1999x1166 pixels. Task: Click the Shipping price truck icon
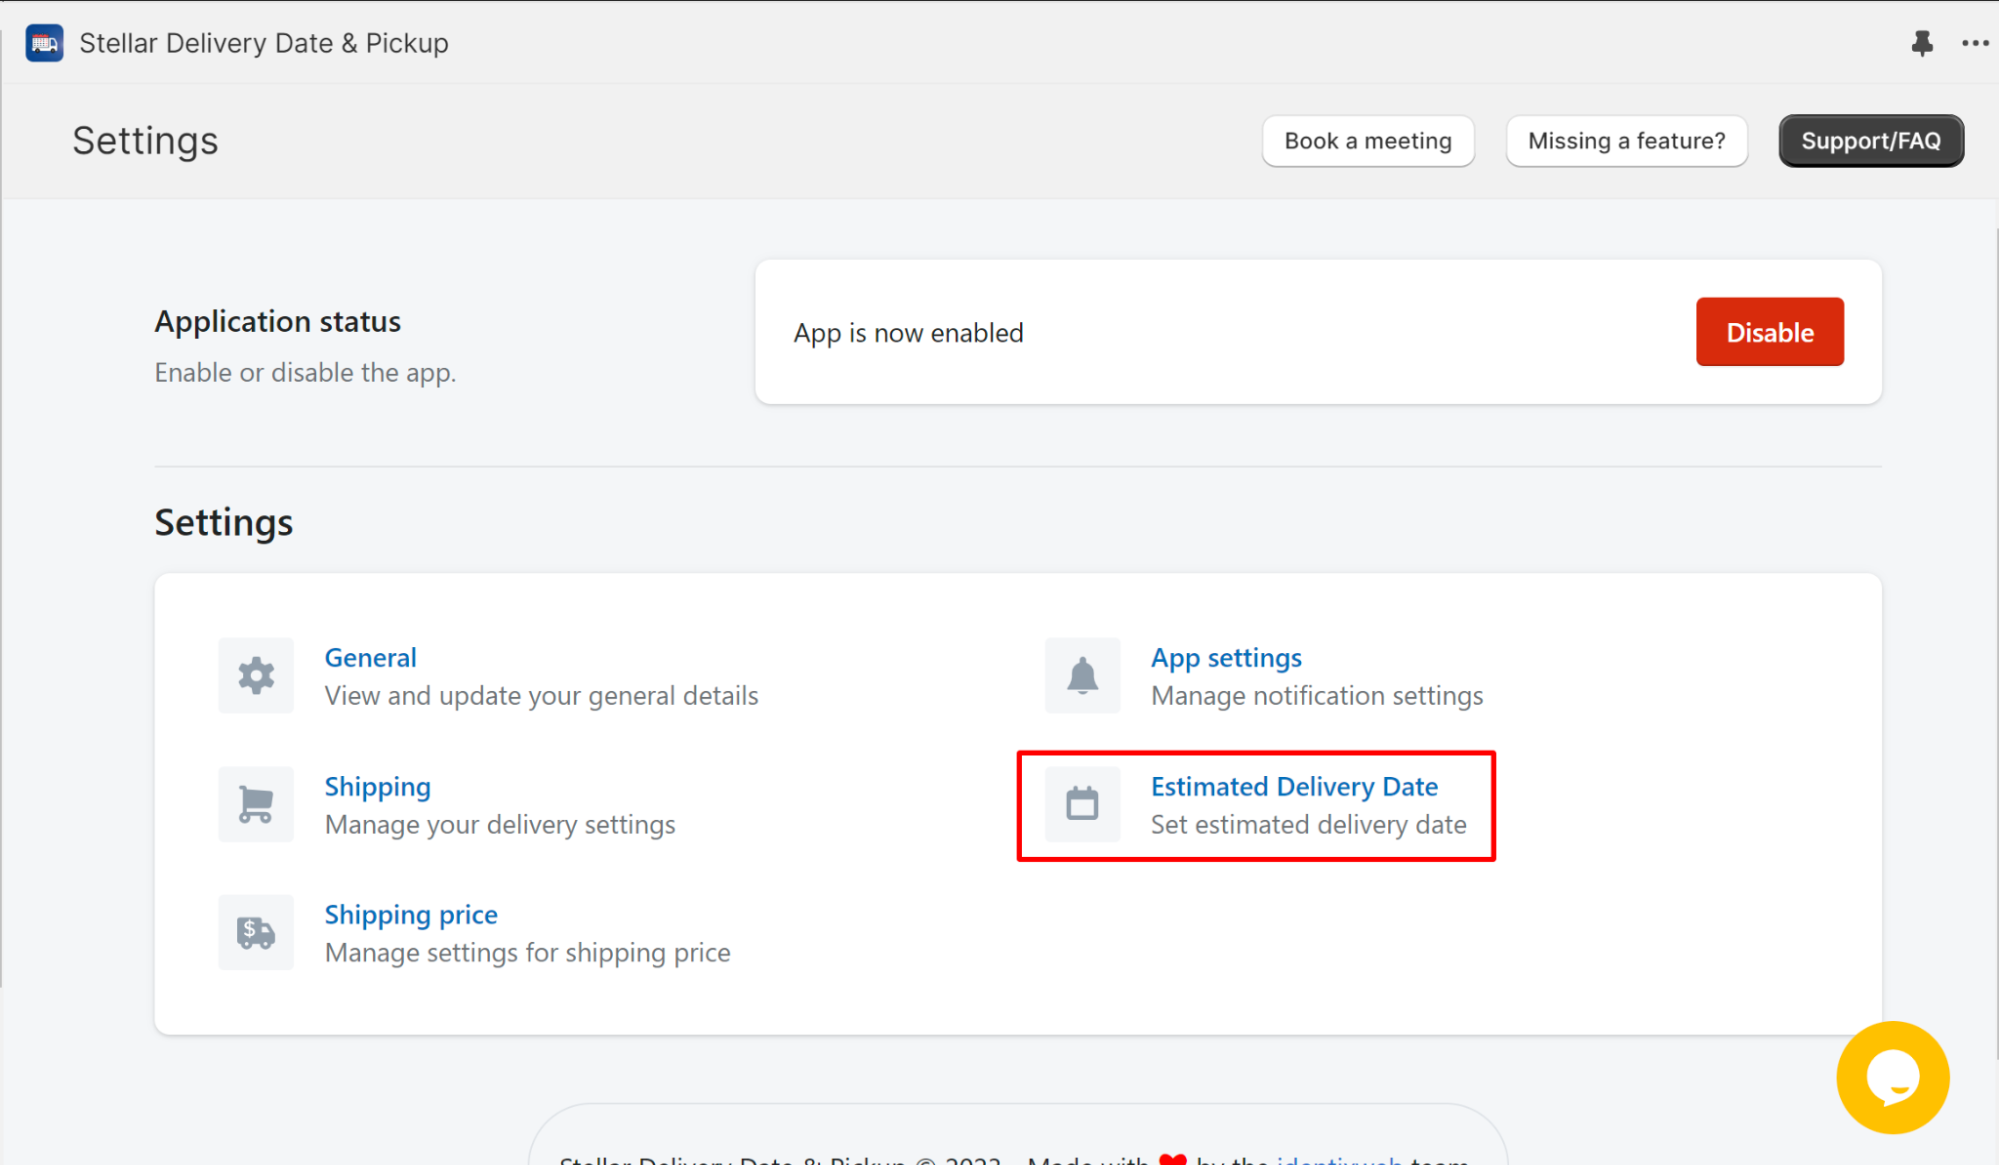click(255, 933)
